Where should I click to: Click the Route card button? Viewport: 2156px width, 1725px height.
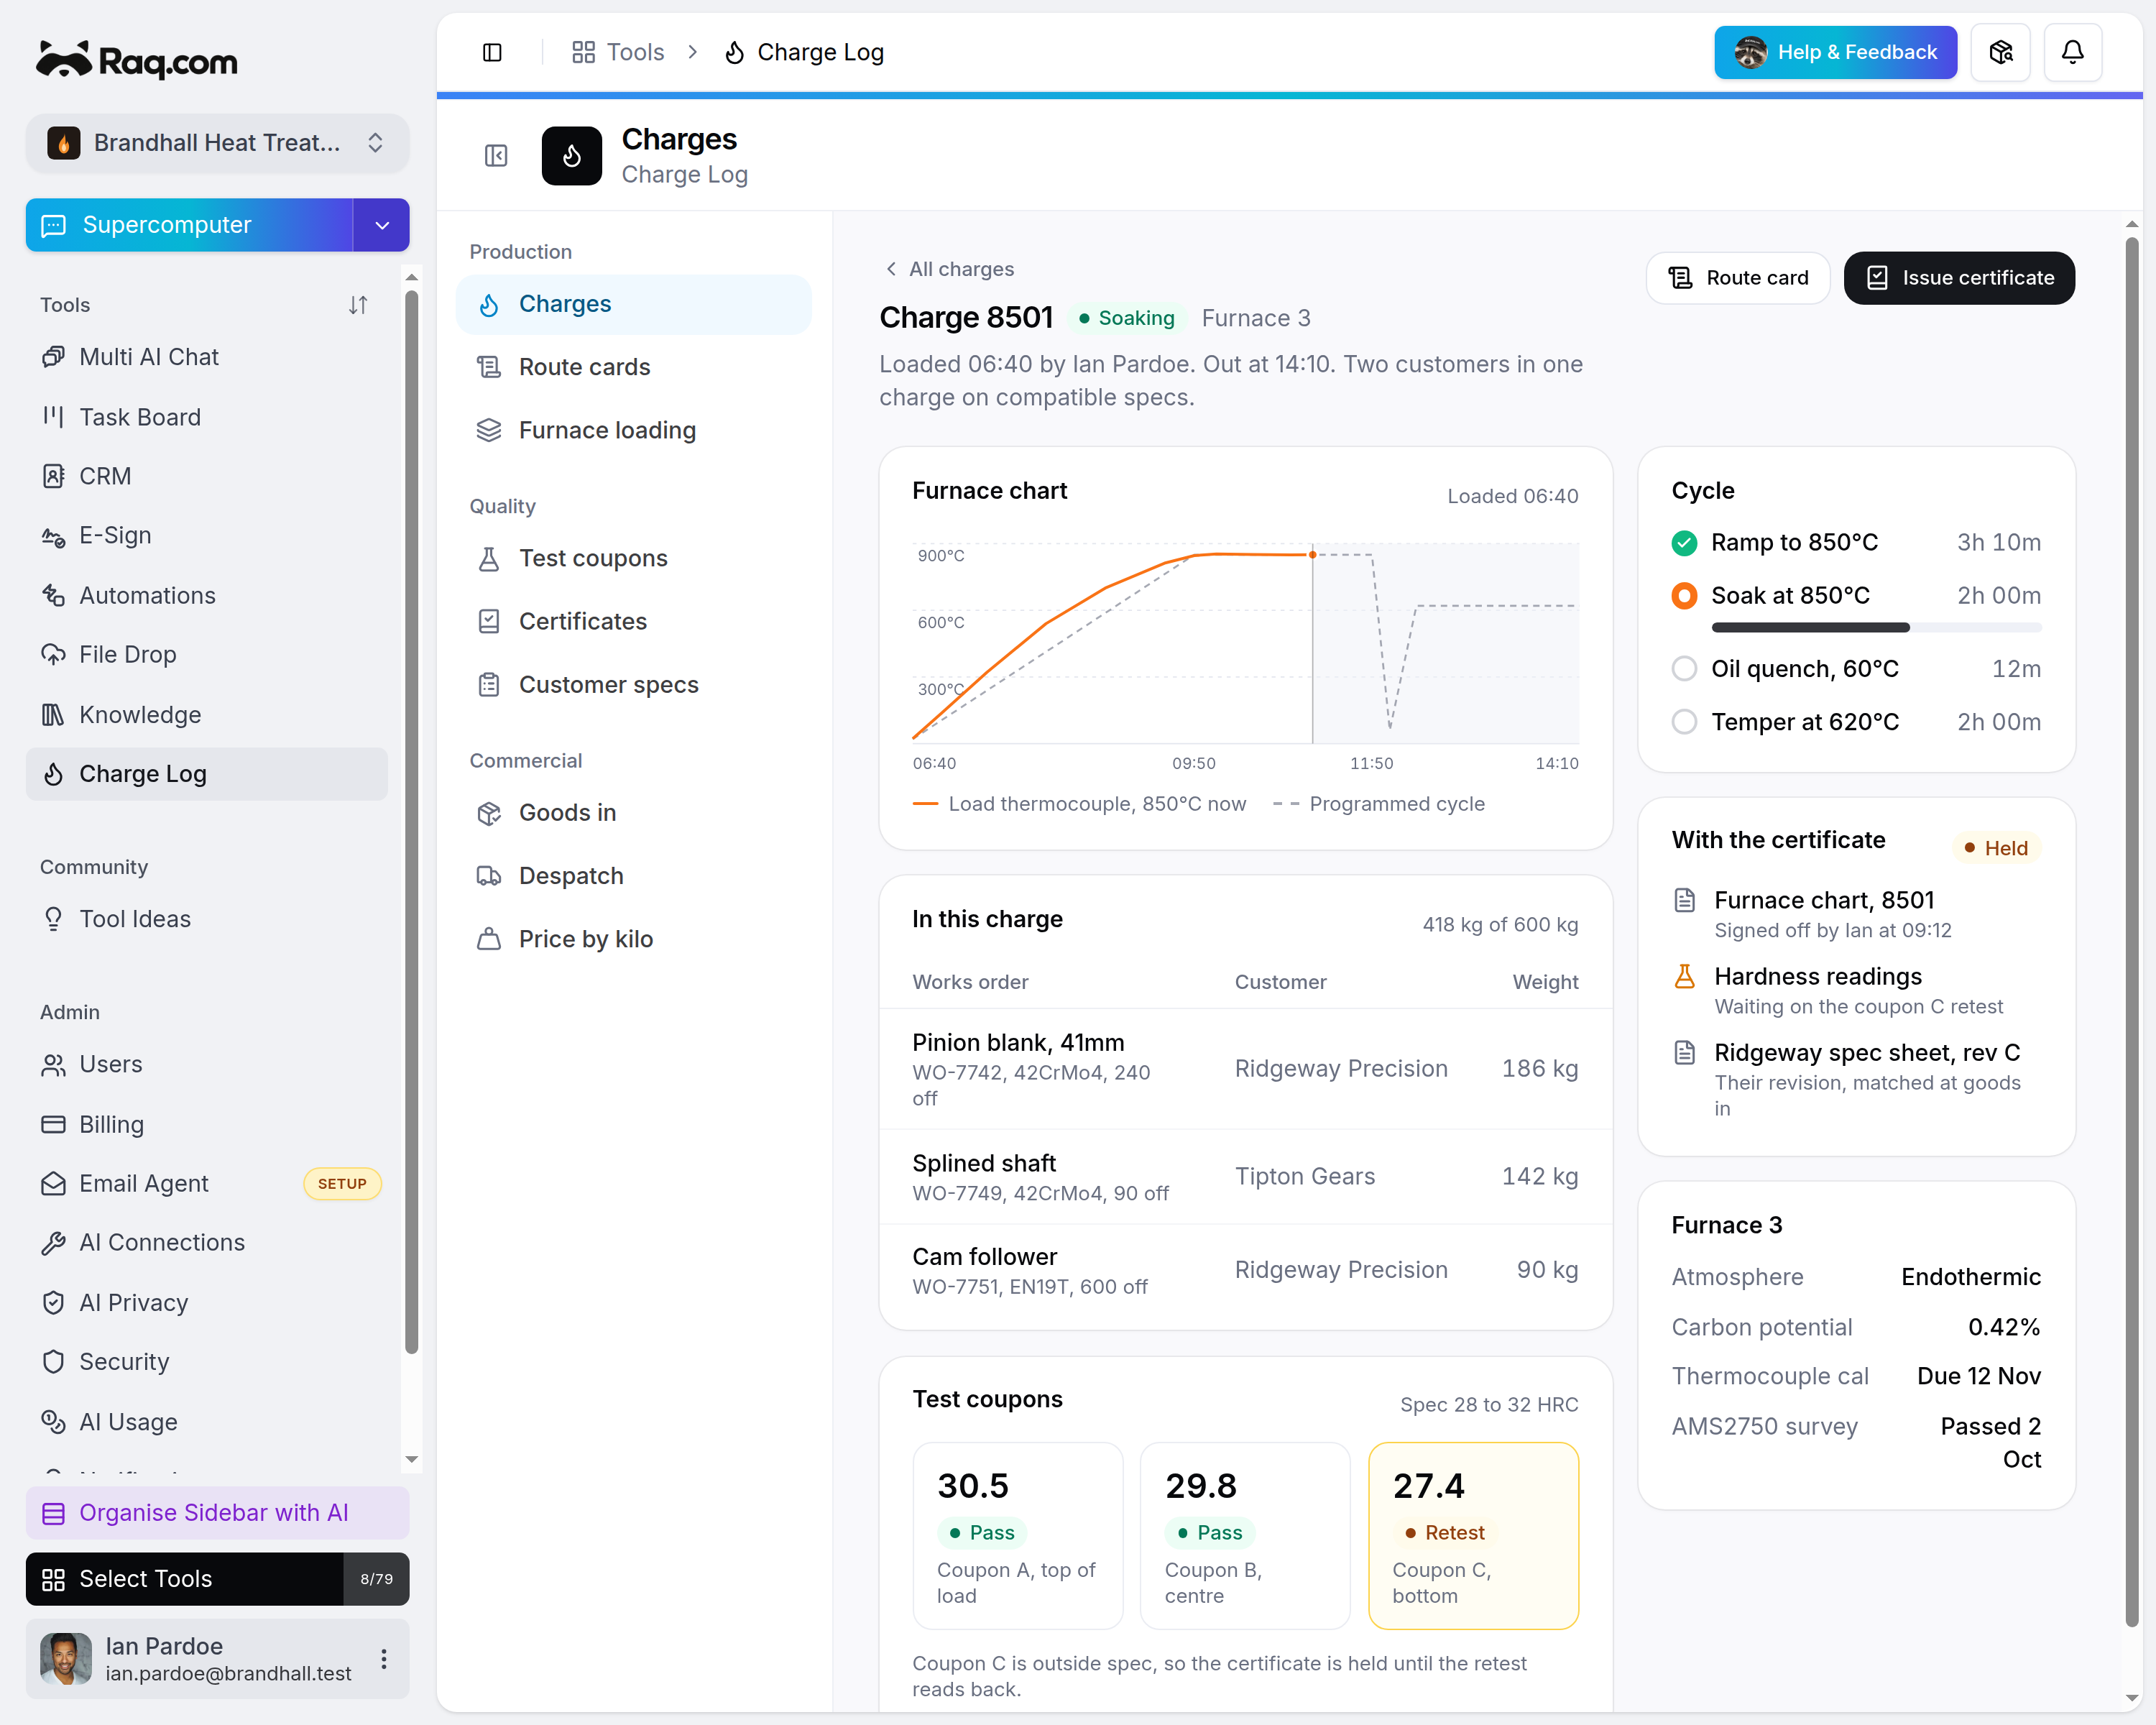point(1738,278)
